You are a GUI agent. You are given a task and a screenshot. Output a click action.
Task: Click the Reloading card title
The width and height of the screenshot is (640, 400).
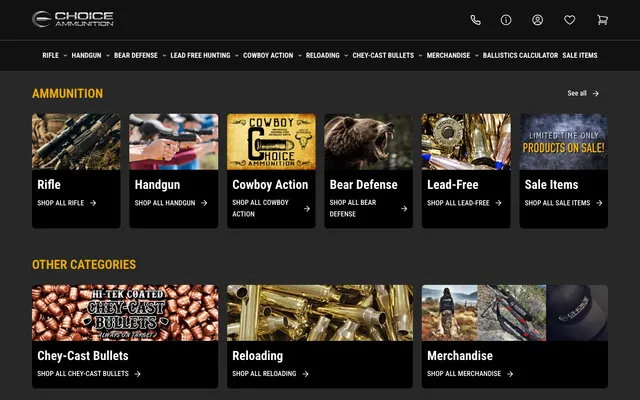tap(258, 356)
